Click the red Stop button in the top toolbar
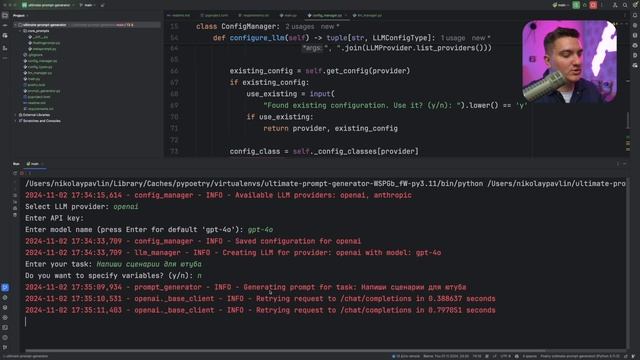Viewport: 640px width, 360px height. click(x=593, y=5)
